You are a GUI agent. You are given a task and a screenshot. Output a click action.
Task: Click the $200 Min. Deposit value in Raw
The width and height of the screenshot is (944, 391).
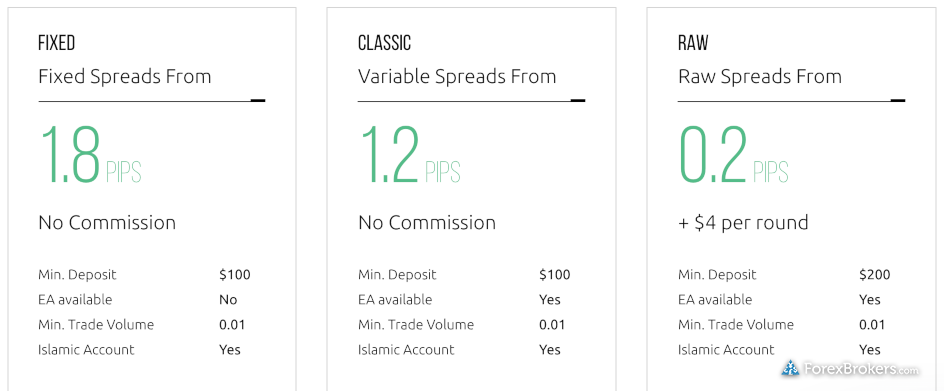tap(875, 275)
